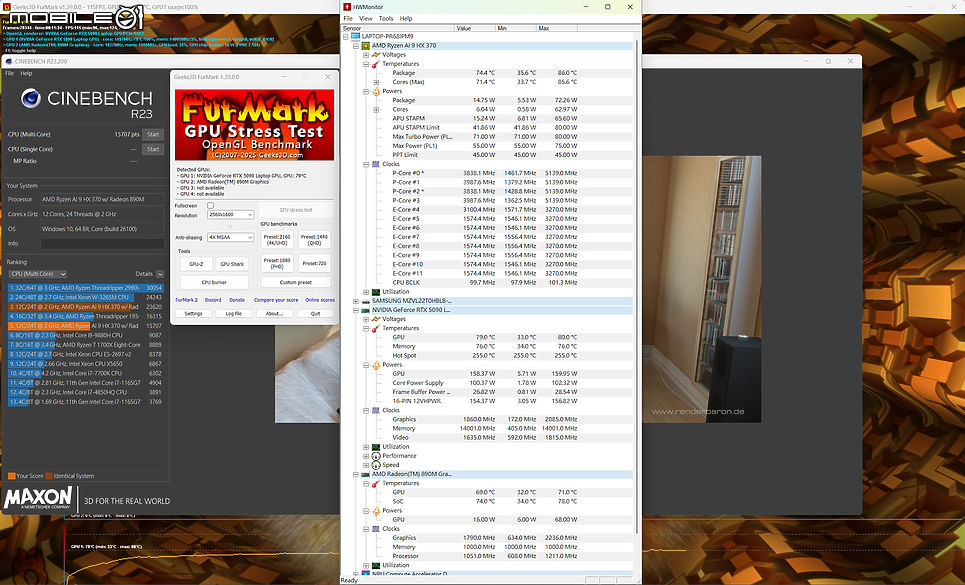Click the NVIDIA GeForce RTX 5090 card icon
The width and height of the screenshot is (965, 585).
pos(366,310)
